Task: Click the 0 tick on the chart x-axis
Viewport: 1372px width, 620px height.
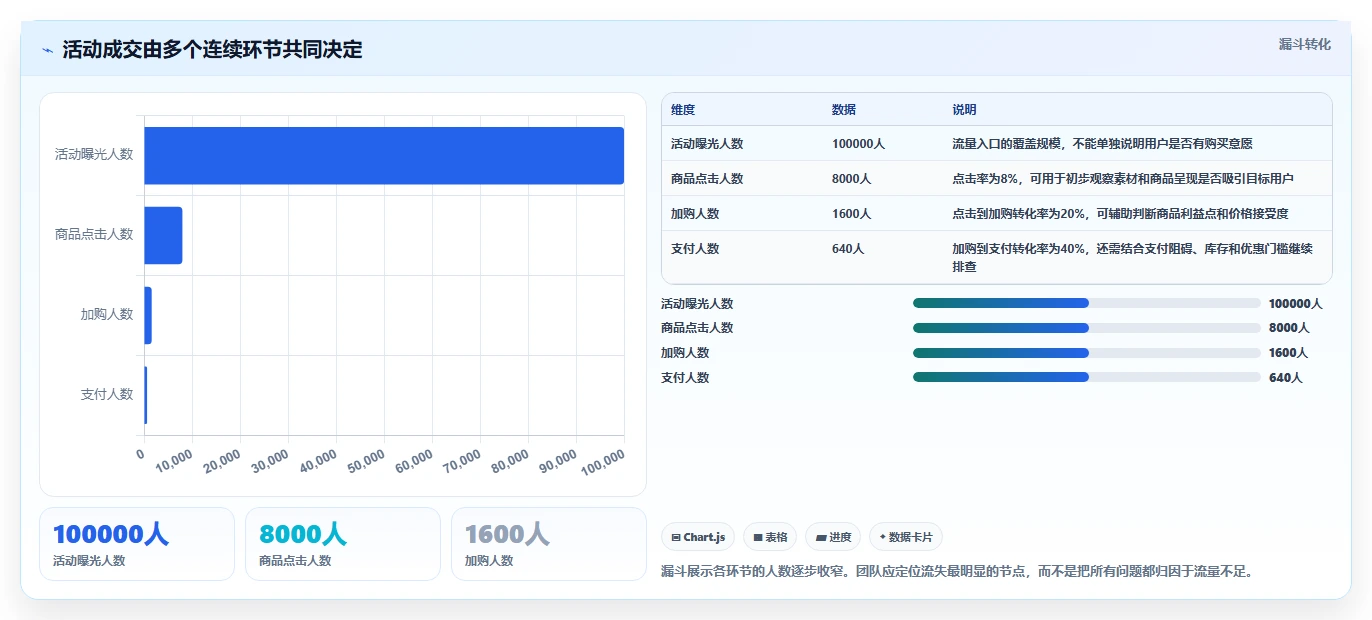Action: (141, 454)
